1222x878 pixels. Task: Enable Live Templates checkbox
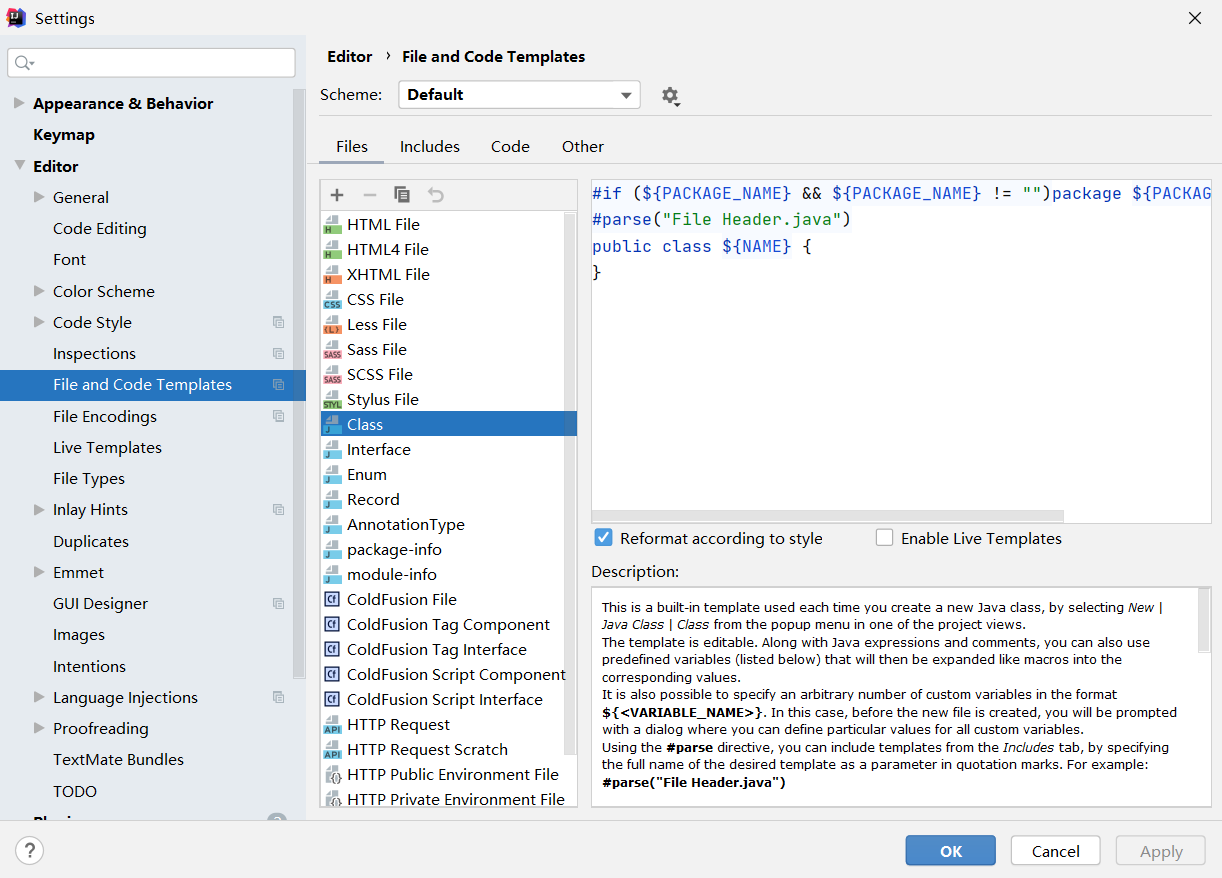884,538
